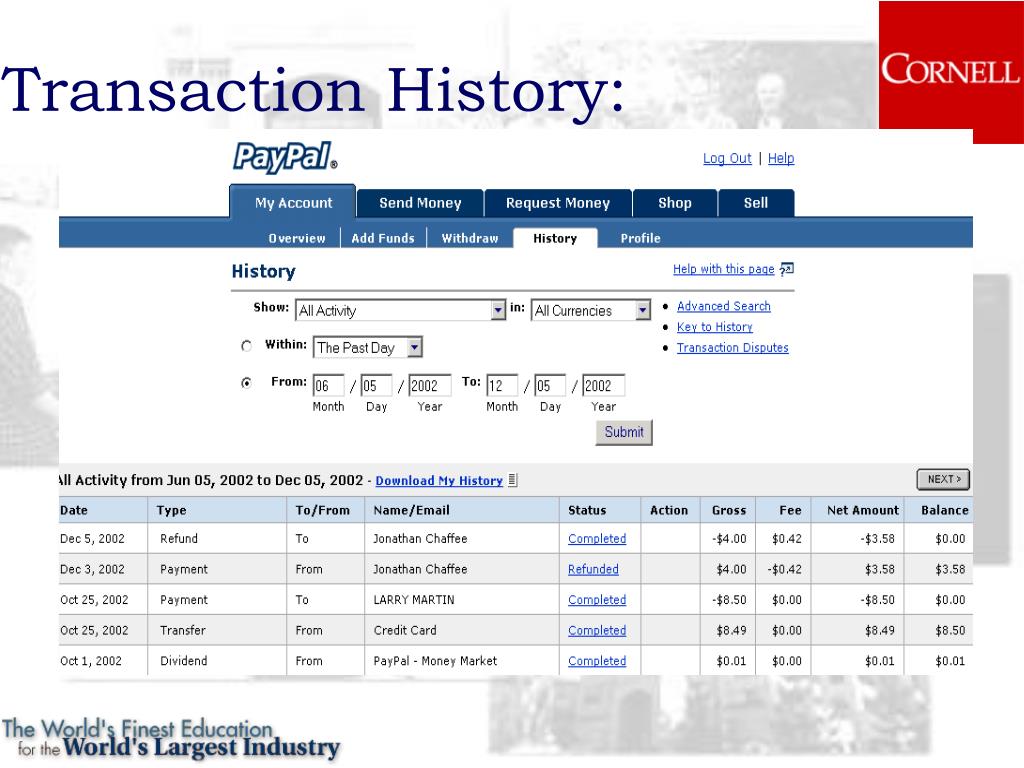
Task: Click the NEXT > button
Action: click(x=943, y=479)
